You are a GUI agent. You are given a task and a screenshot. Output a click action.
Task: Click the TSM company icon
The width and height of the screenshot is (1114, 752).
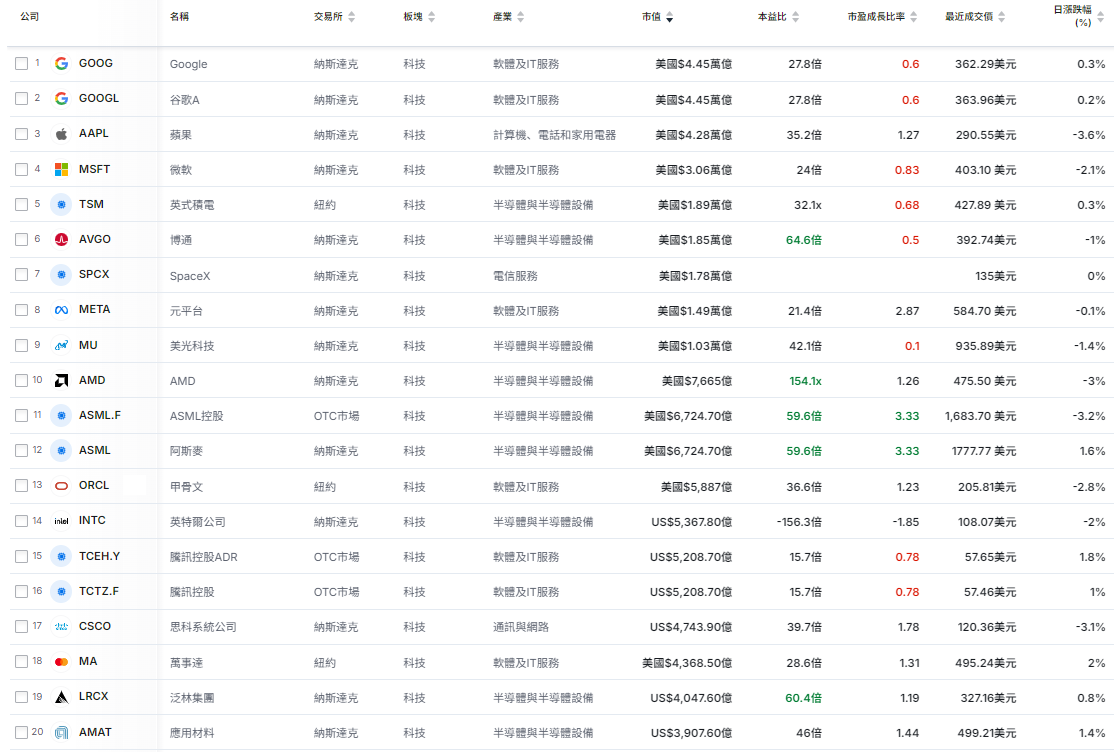pyautogui.click(x=62, y=204)
